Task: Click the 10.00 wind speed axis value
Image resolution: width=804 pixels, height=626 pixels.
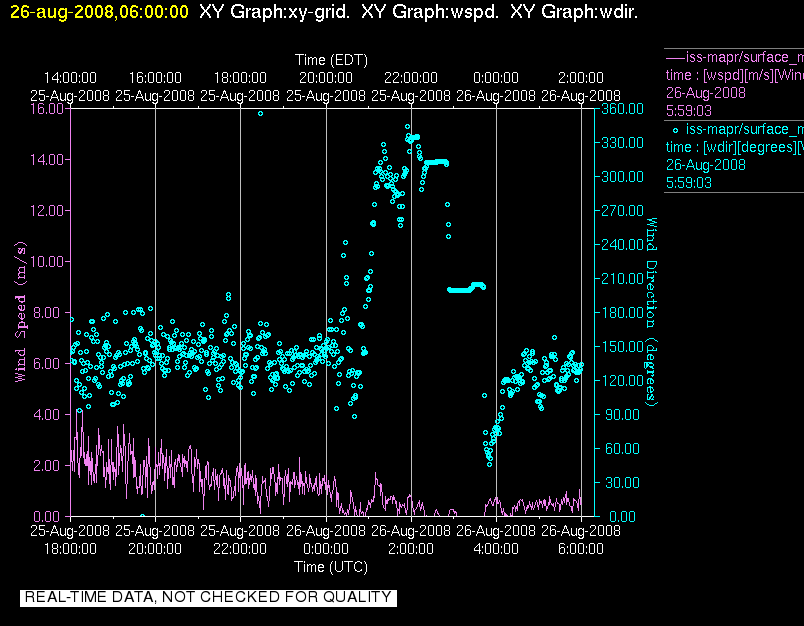Action: pyautogui.click(x=47, y=261)
